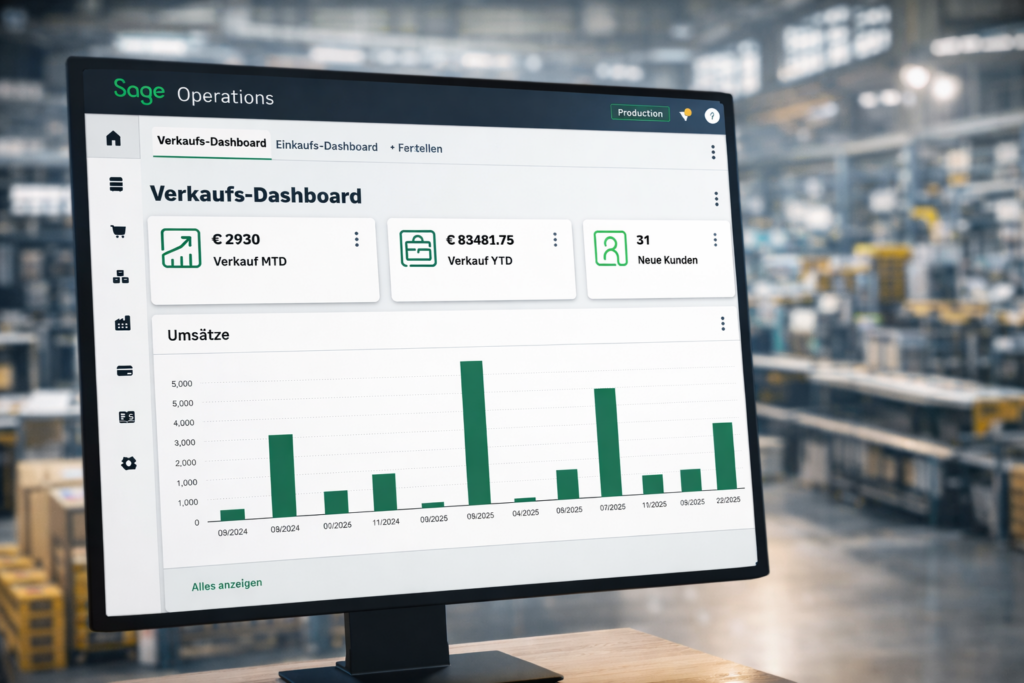Open the settings gear in the sidebar
1024x683 pixels.
[129, 463]
